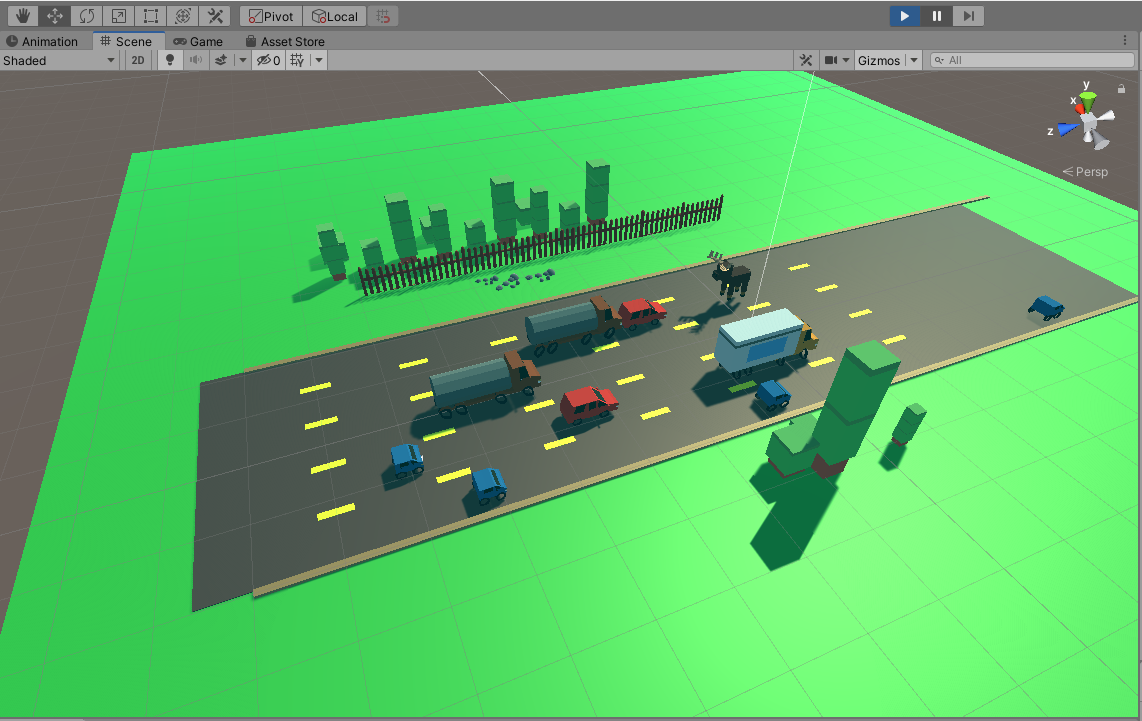The height and width of the screenshot is (721, 1142).
Task: Open the search filter type magnifier
Action: tap(940, 60)
